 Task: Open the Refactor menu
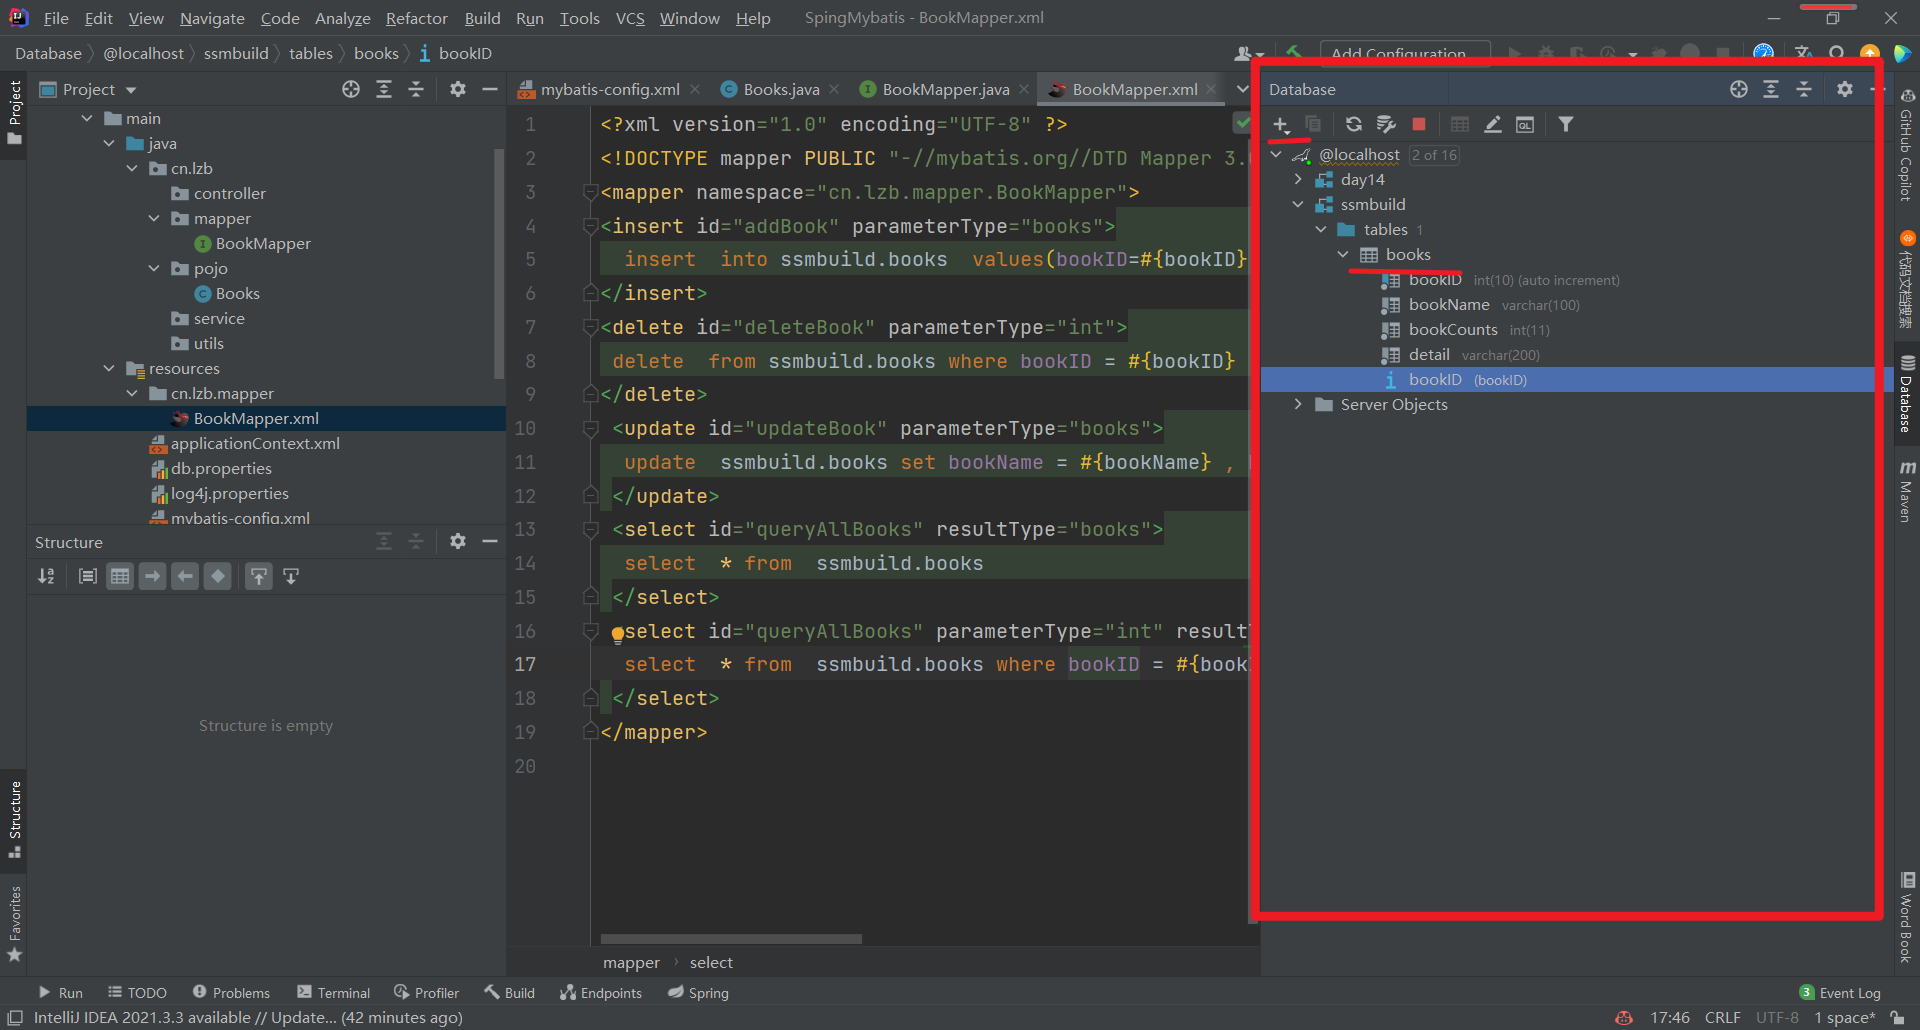(416, 18)
